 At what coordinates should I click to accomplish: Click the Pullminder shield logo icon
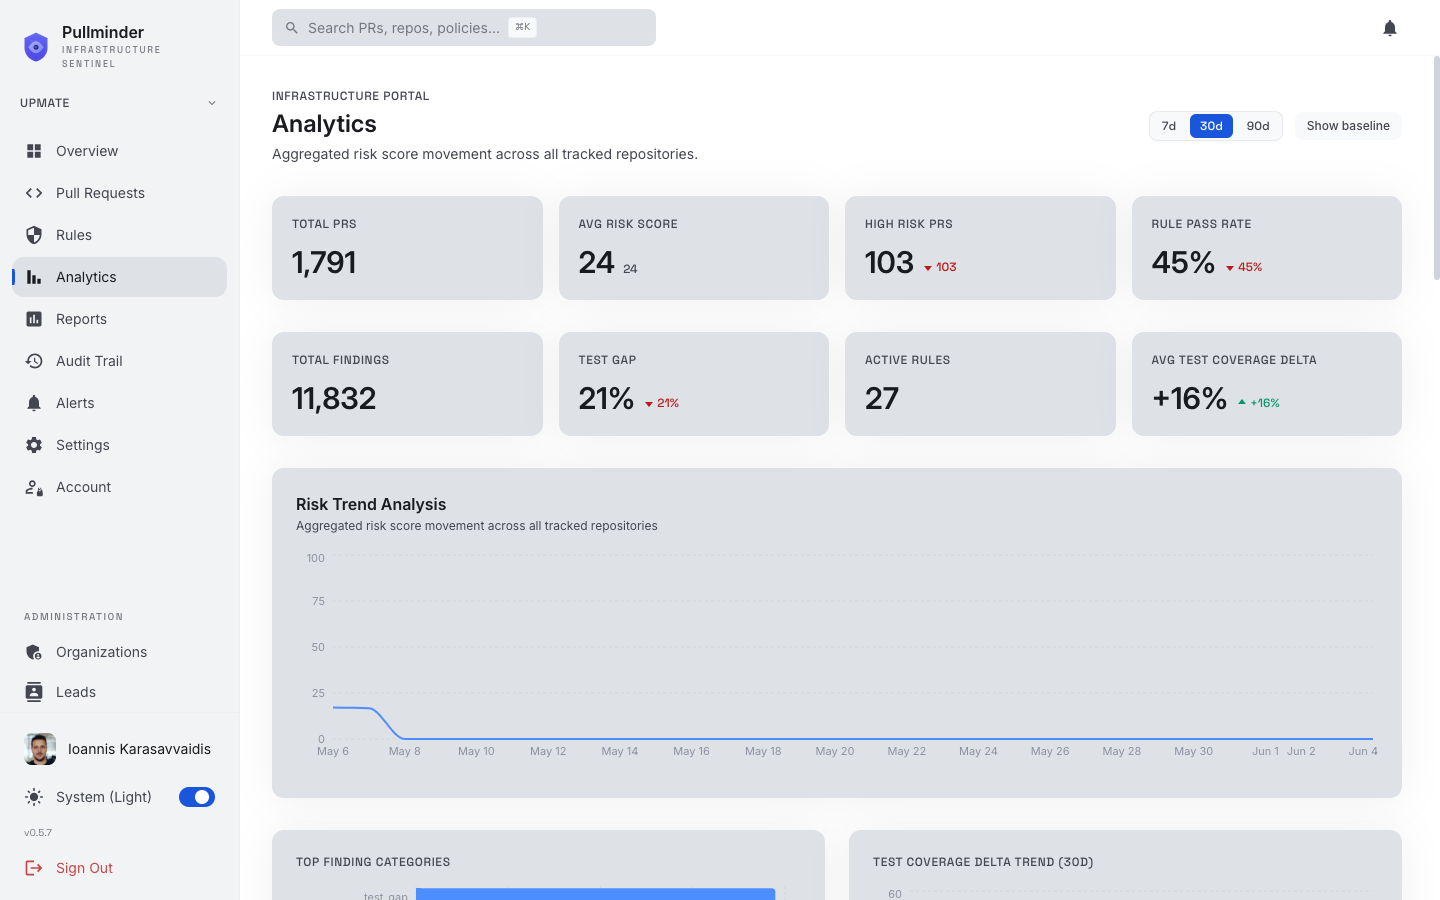point(36,47)
